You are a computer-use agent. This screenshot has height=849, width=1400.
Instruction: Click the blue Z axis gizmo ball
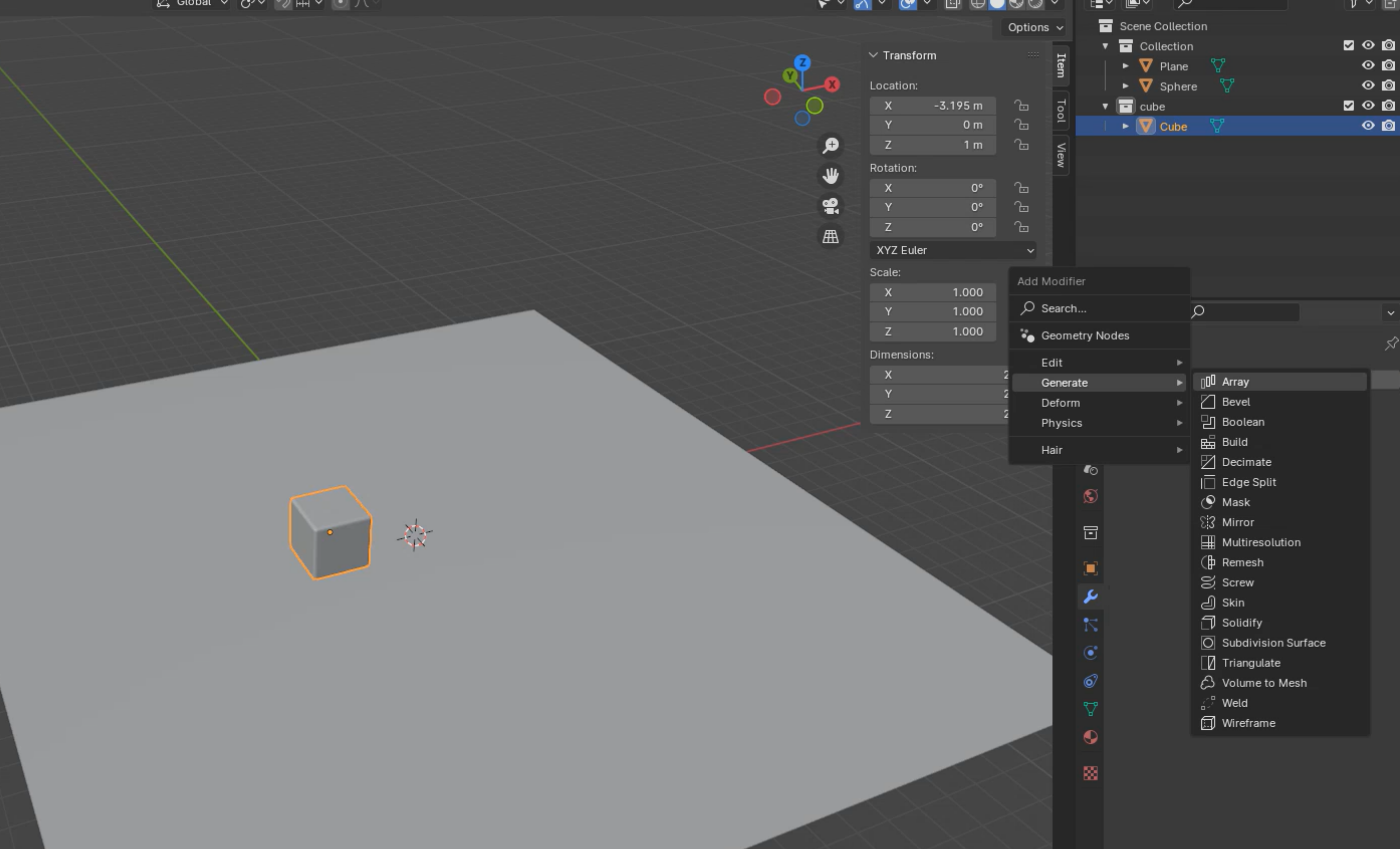802,63
